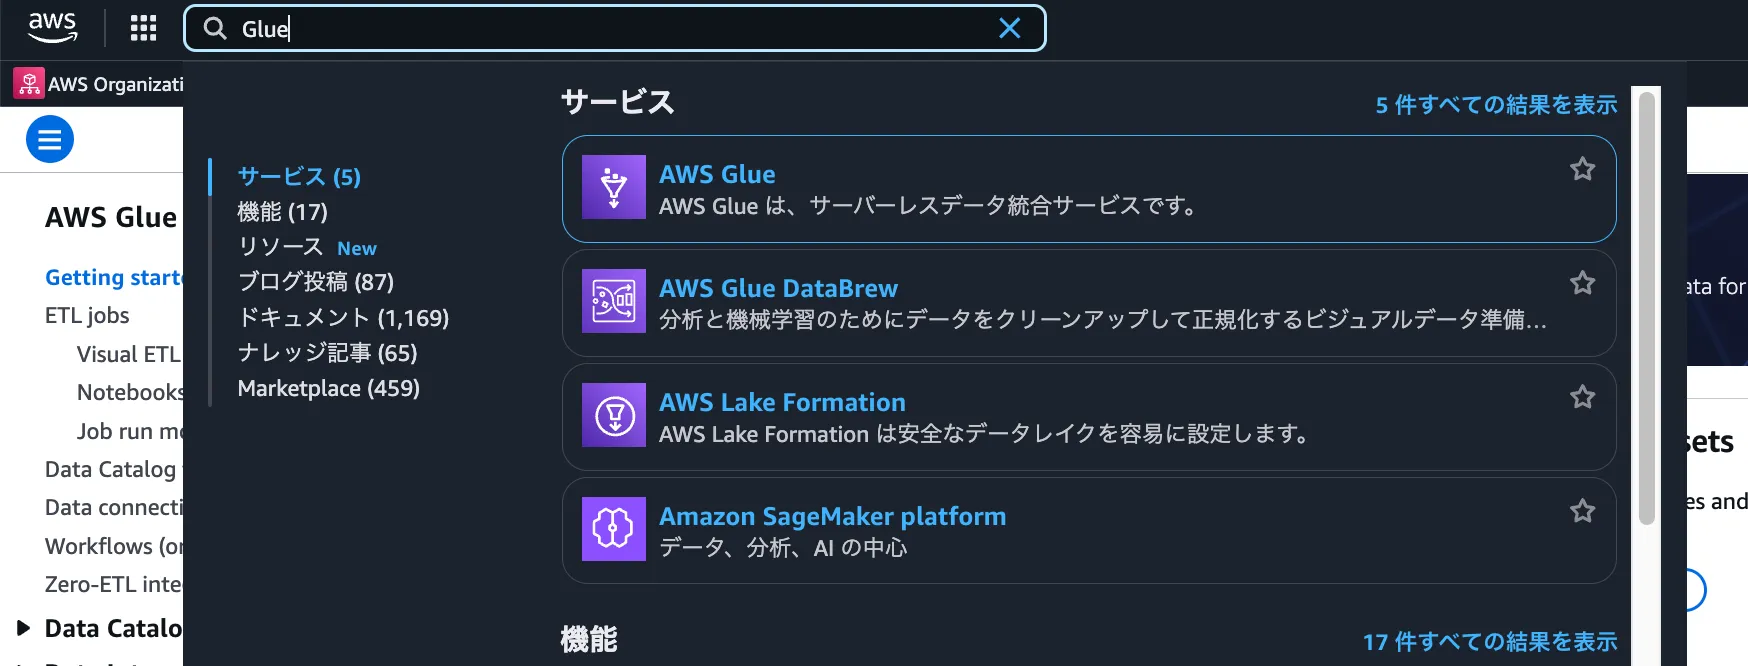Open the AWS Glue DataBrew link
This screenshot has height=666, width=1748.
point(778,288)
